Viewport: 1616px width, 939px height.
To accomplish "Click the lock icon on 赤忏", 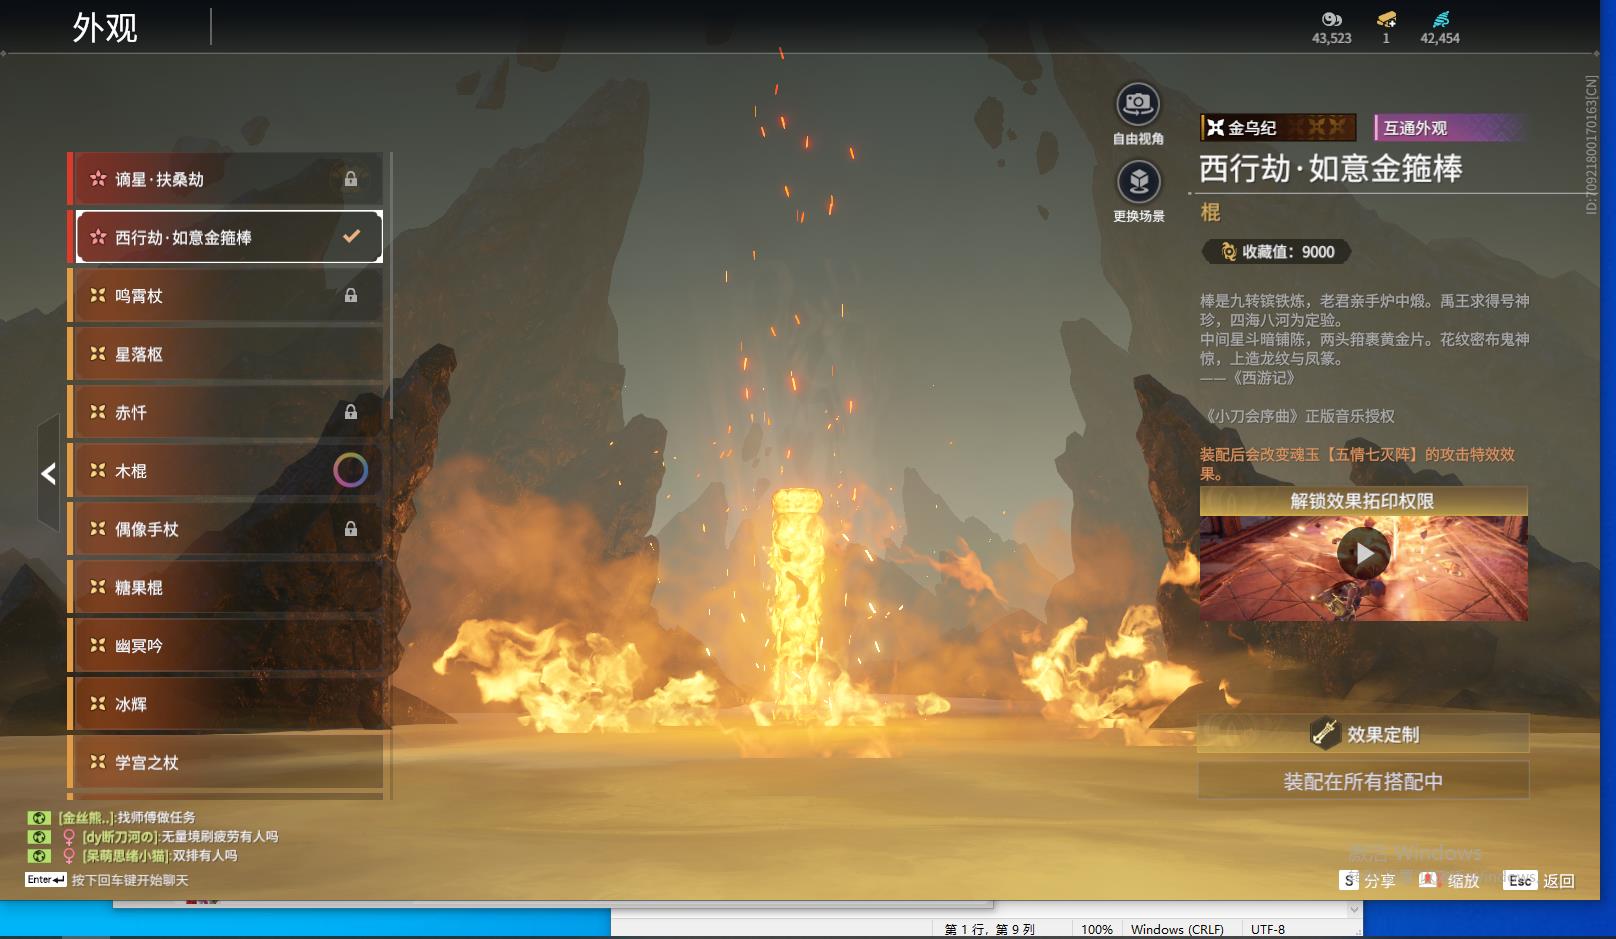I will [x=351, y=412].
